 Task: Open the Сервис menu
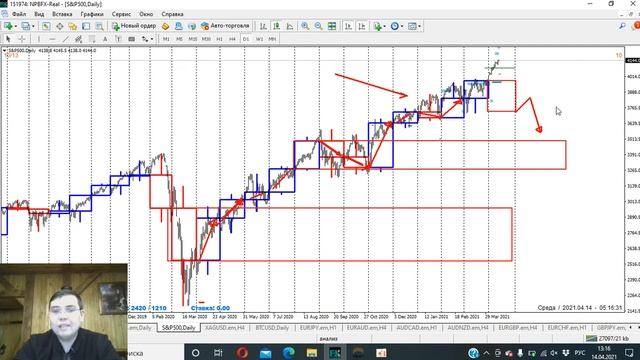coord(121,14)
